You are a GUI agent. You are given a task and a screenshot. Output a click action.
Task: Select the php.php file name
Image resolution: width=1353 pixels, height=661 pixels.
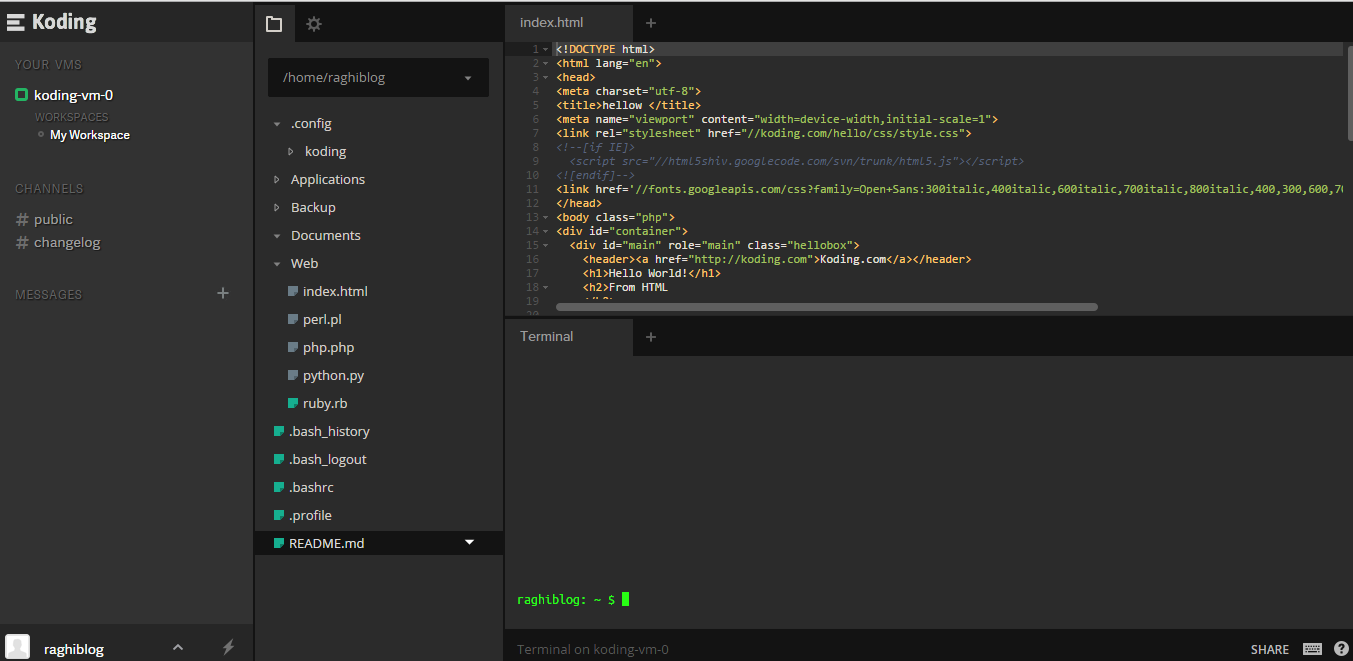point(328,348)
